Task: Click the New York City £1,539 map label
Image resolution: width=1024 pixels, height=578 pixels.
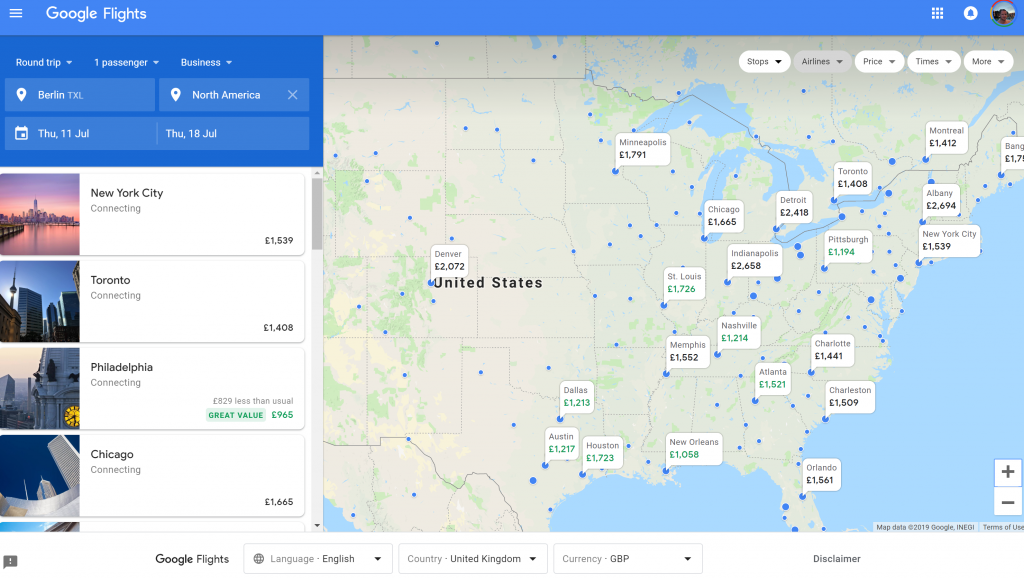Action: pos(949,240)
